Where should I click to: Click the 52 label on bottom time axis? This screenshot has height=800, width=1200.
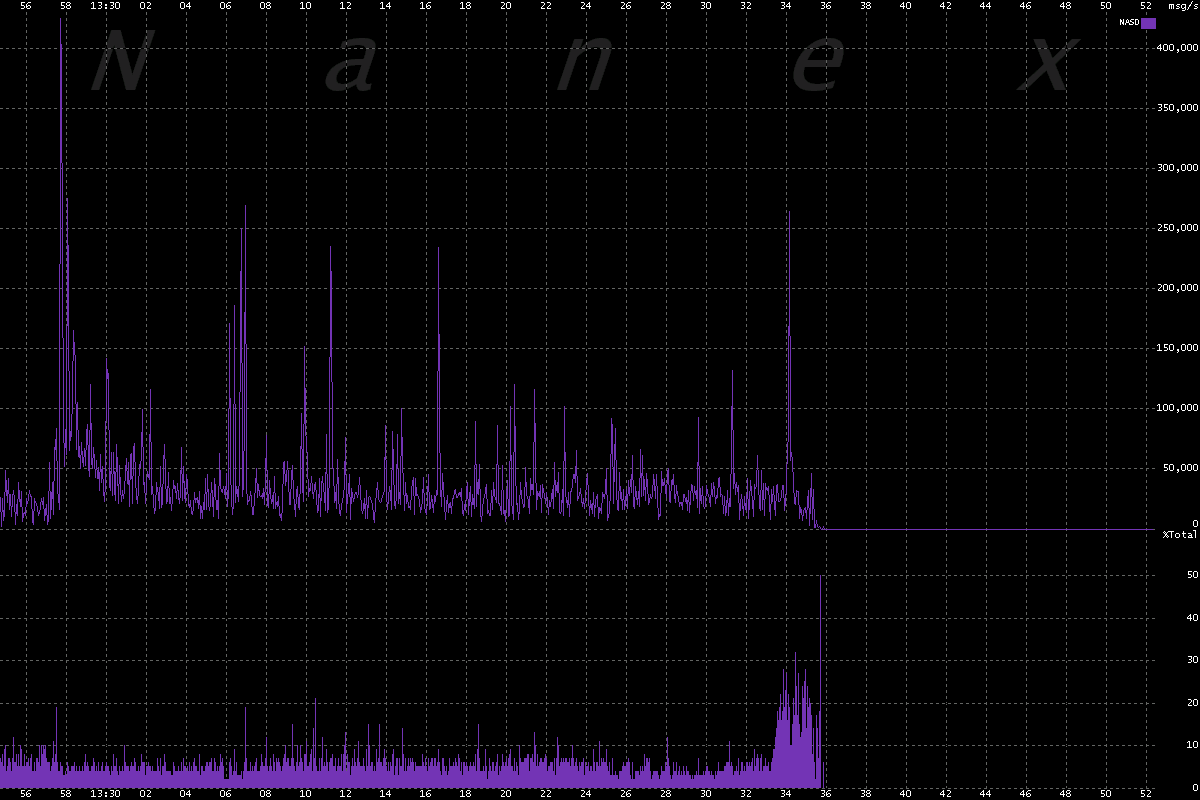(x=1146, y=794)
